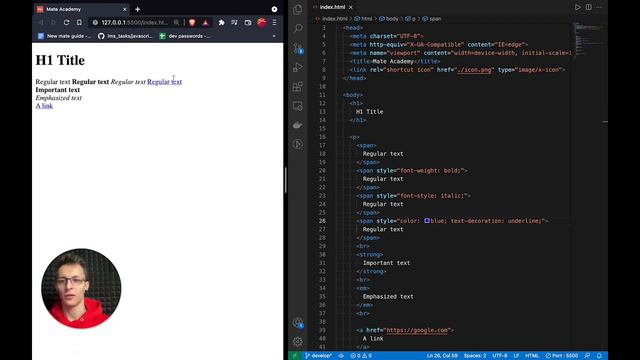
Task: Expand the bookmarks overflow chevron
Action: click(274, 36)
